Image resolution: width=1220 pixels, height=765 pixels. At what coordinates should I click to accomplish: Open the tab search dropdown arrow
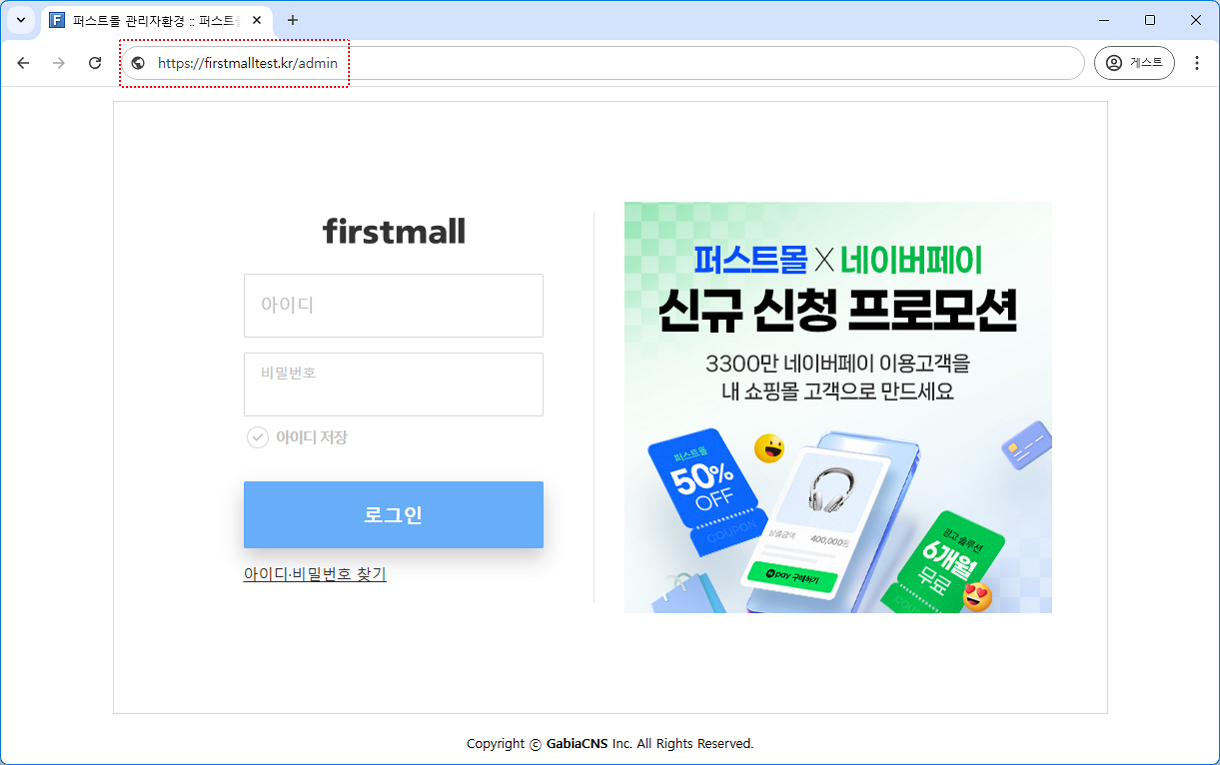click(x=20, y=20)
